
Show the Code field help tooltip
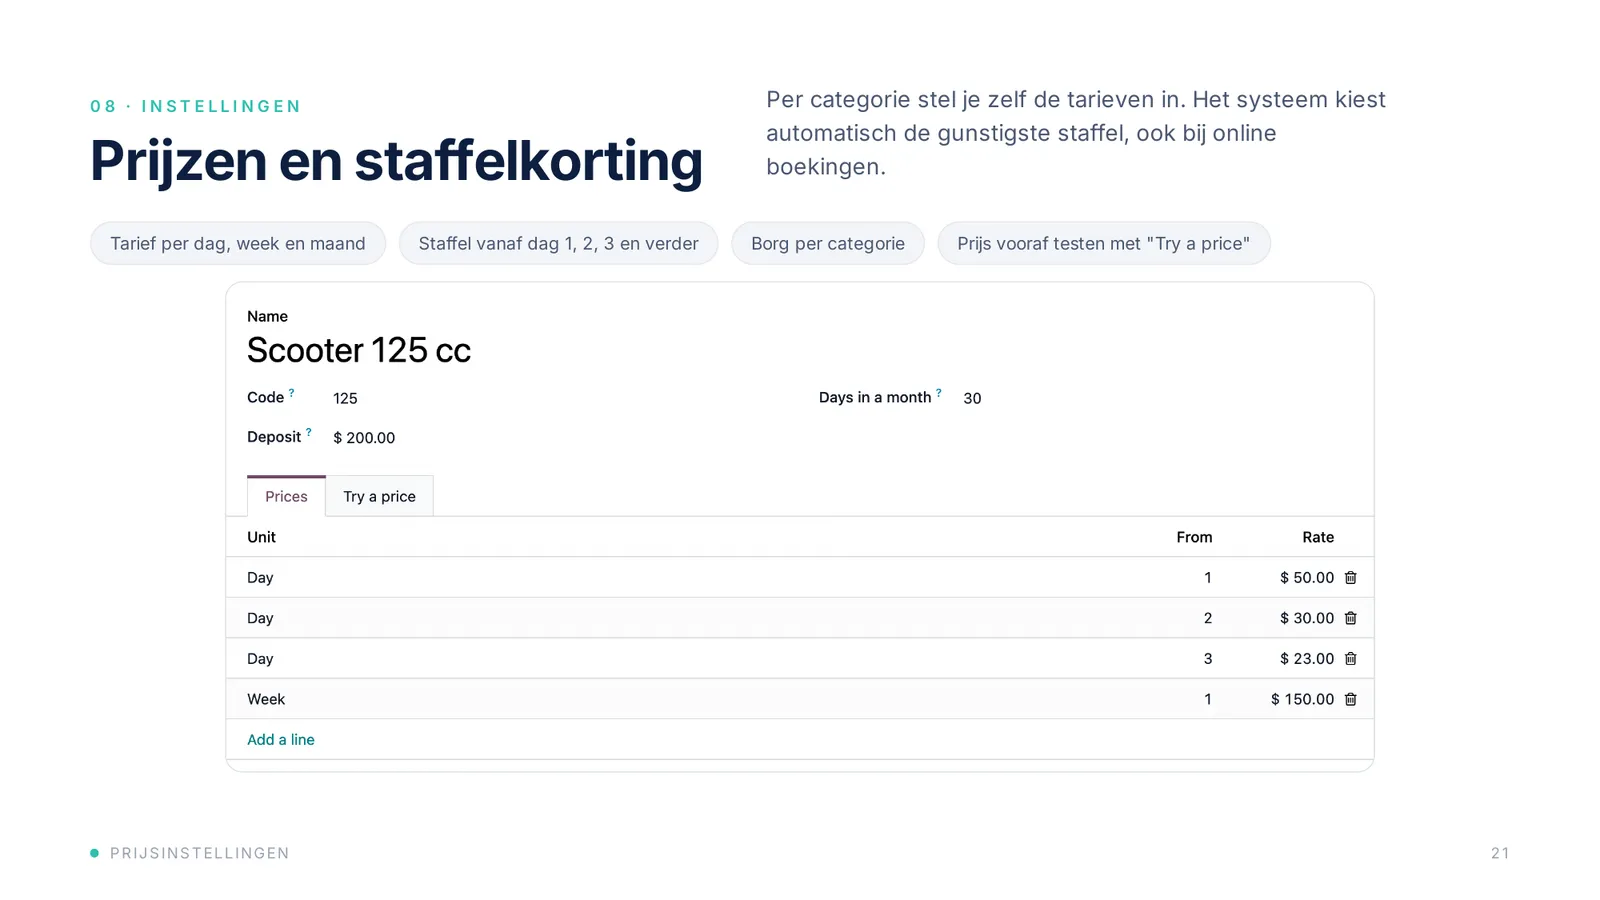point(291,393)
